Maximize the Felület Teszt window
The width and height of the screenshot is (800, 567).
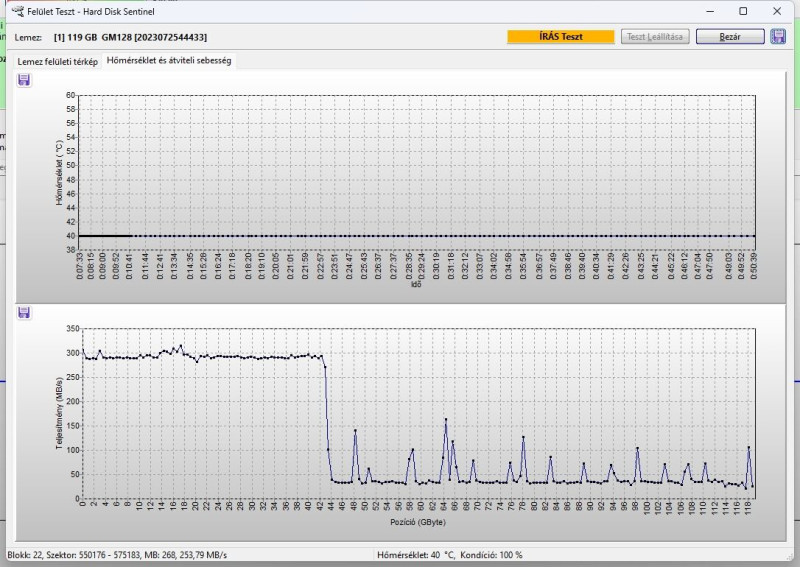pyautogui.click(x=743, y=11)
